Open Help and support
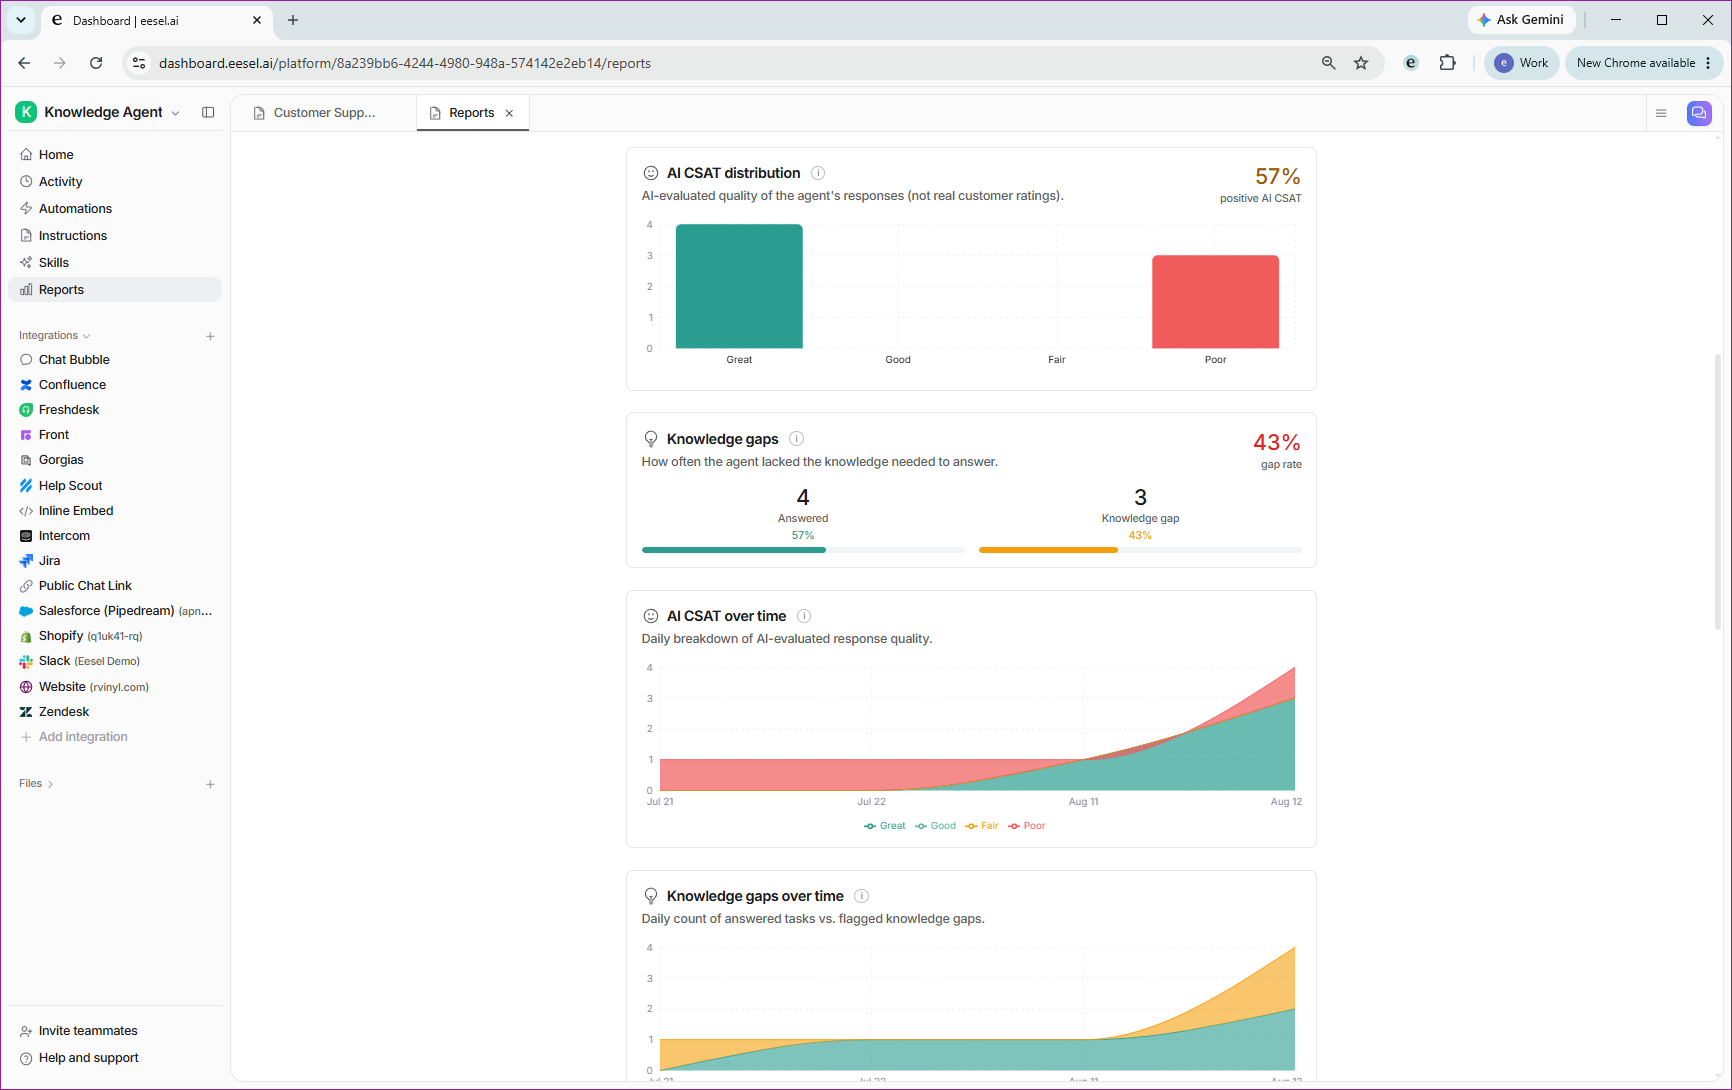The width and height of the screenshot is (1732, 1090). [89, 1058]
